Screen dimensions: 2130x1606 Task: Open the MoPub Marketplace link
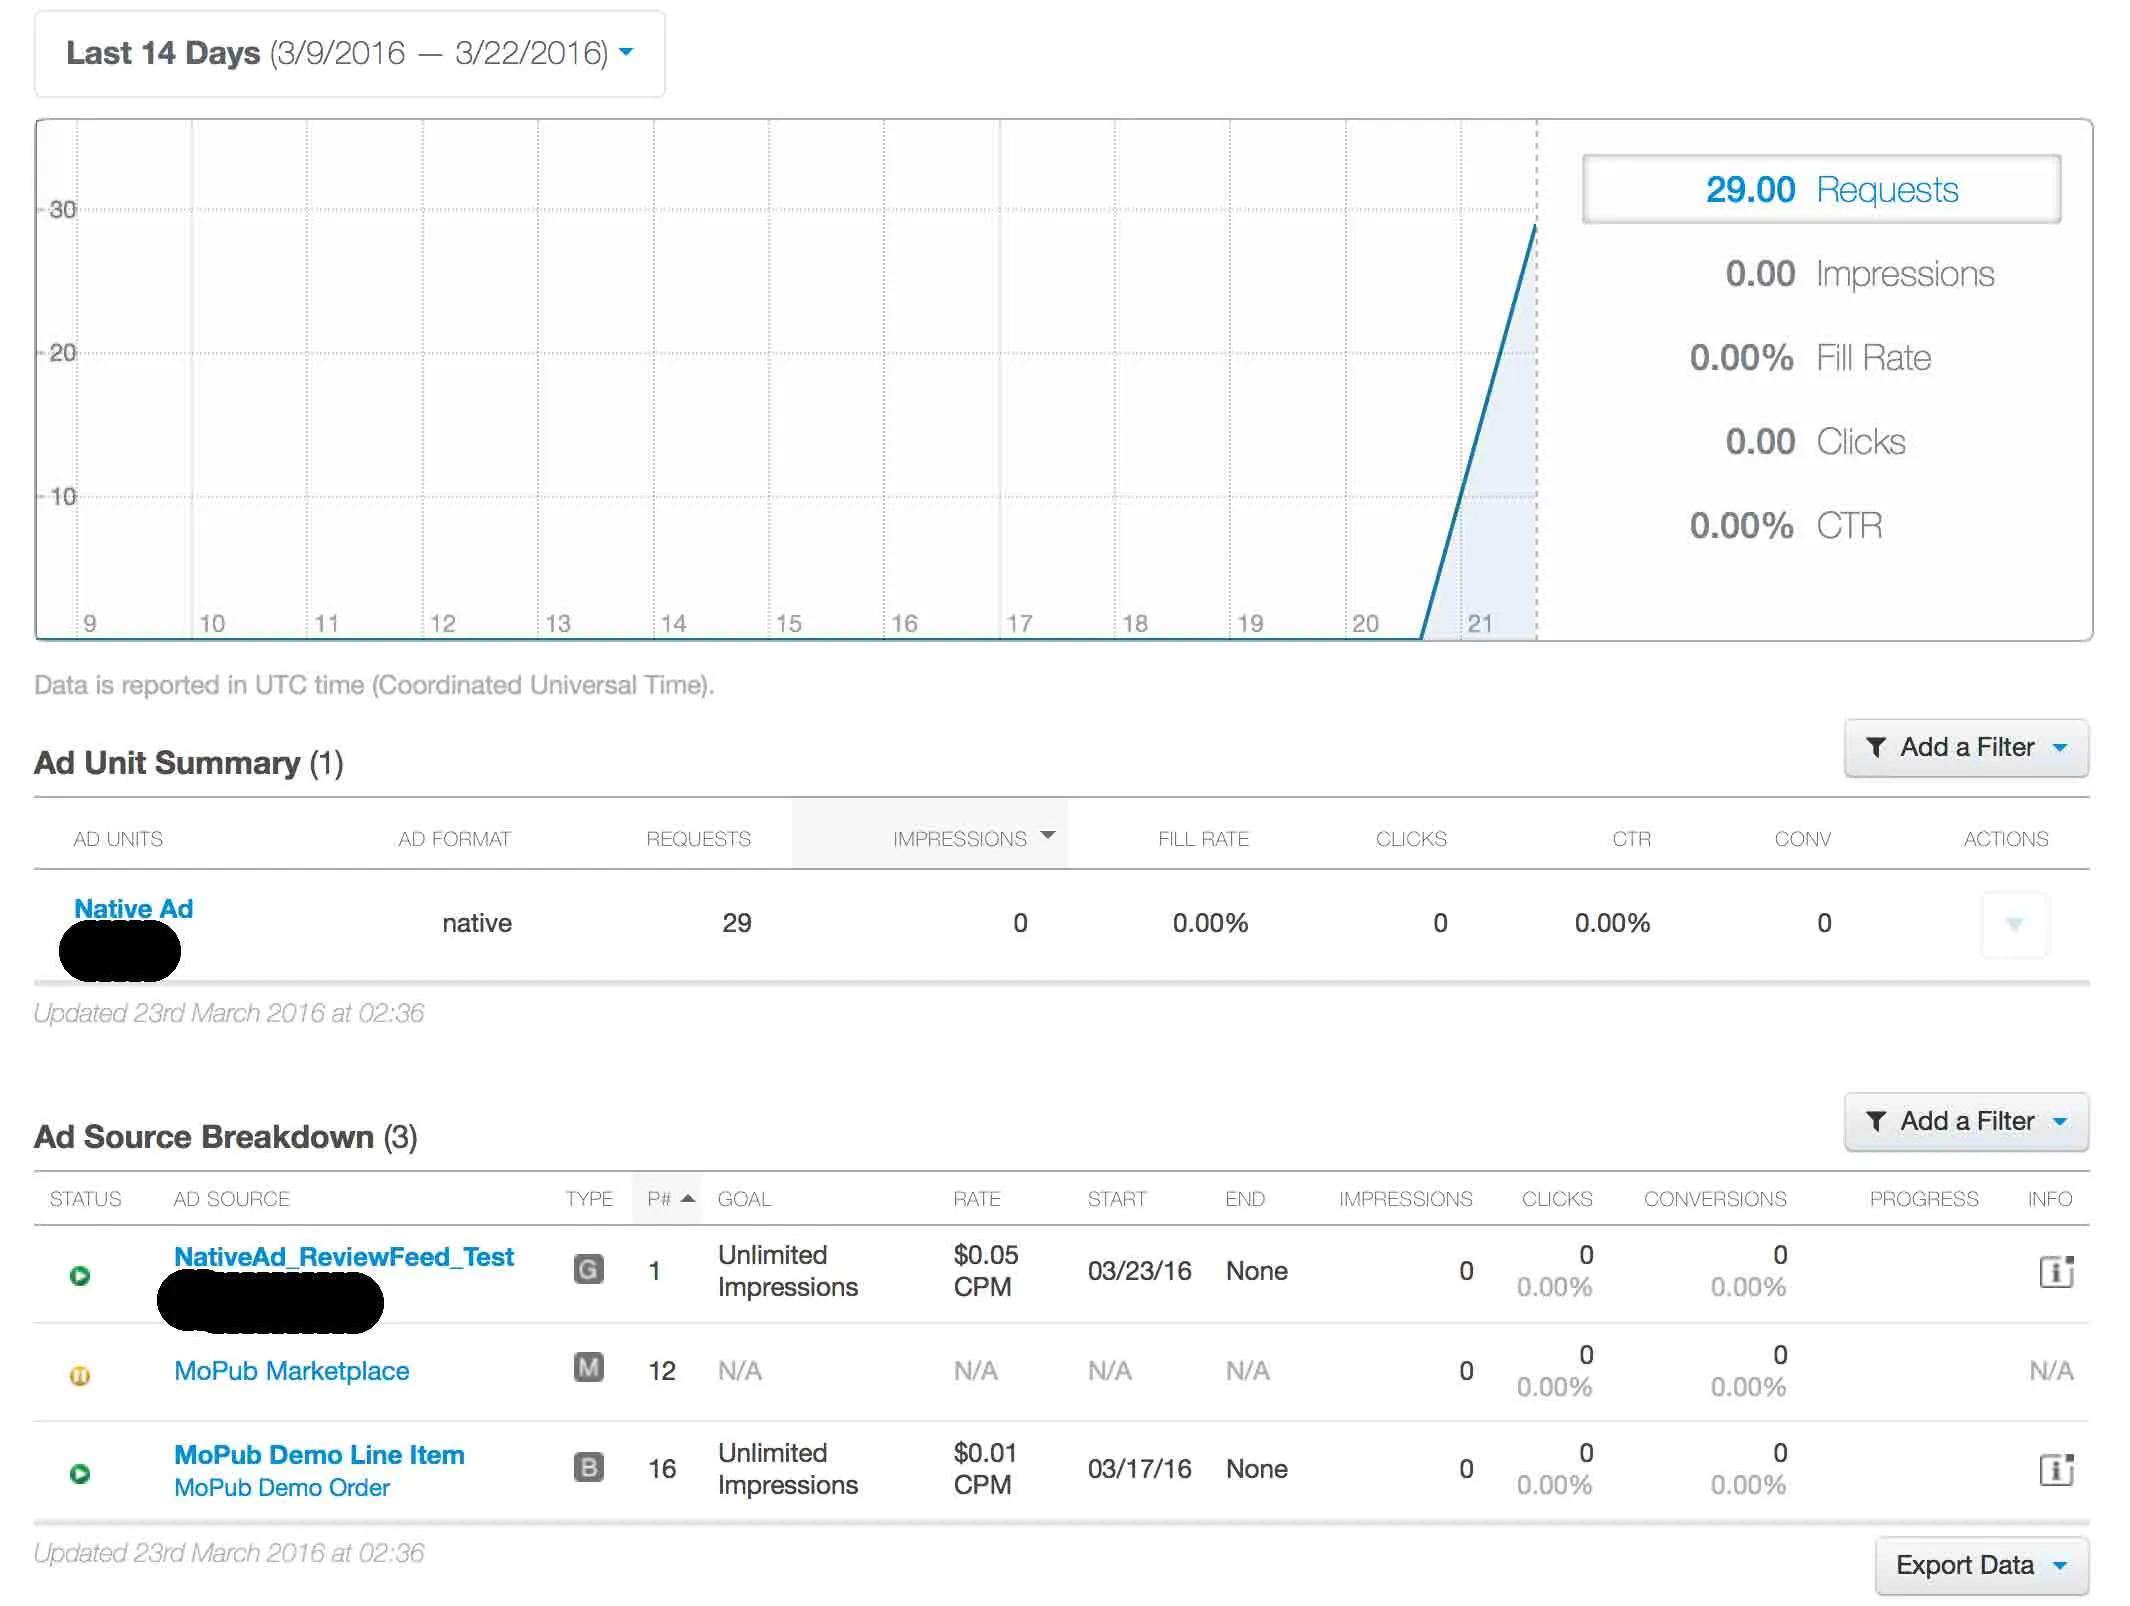click(x=291, y=1370)
